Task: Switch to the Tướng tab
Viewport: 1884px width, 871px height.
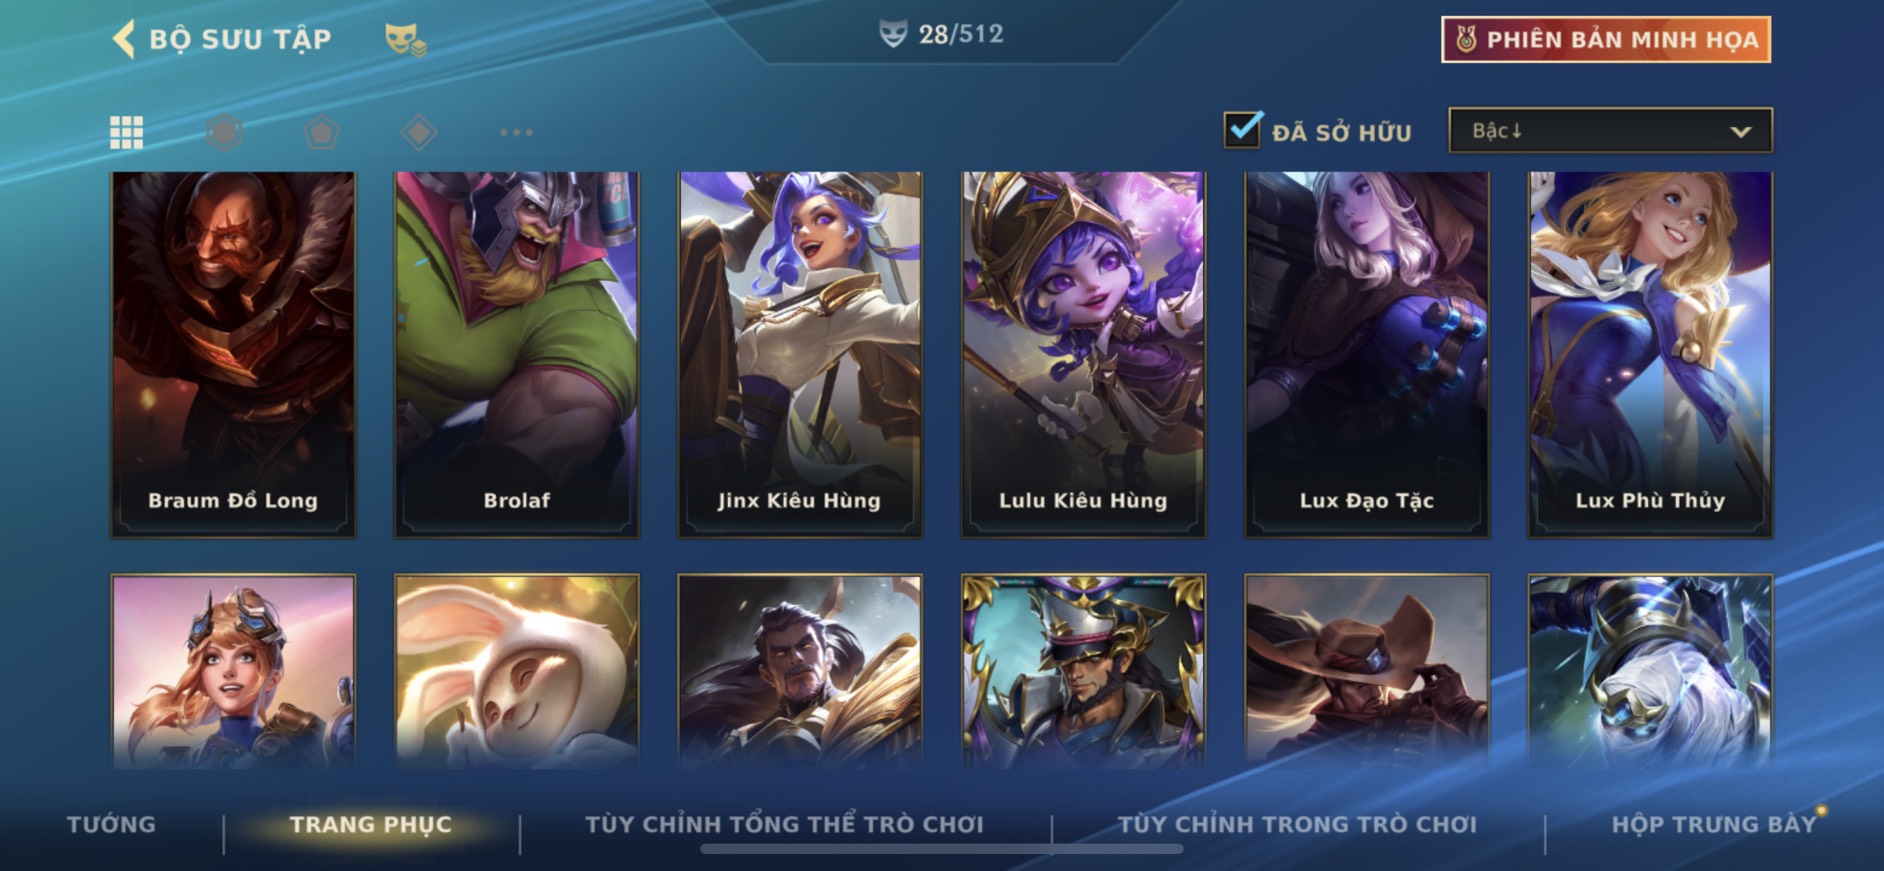Action: [111, 825]
